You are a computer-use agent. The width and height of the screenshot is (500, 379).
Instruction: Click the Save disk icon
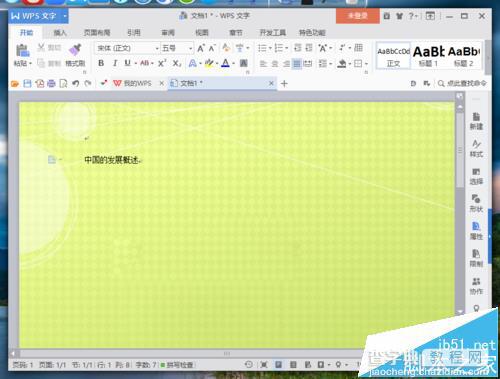pyautogui.click(x=27, y=84)
